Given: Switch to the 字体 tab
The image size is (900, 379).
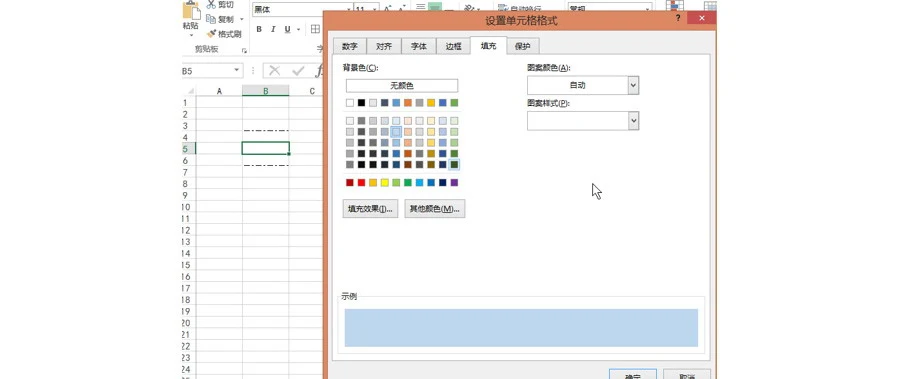Looking at the screenshot, I should coord(418,47).
